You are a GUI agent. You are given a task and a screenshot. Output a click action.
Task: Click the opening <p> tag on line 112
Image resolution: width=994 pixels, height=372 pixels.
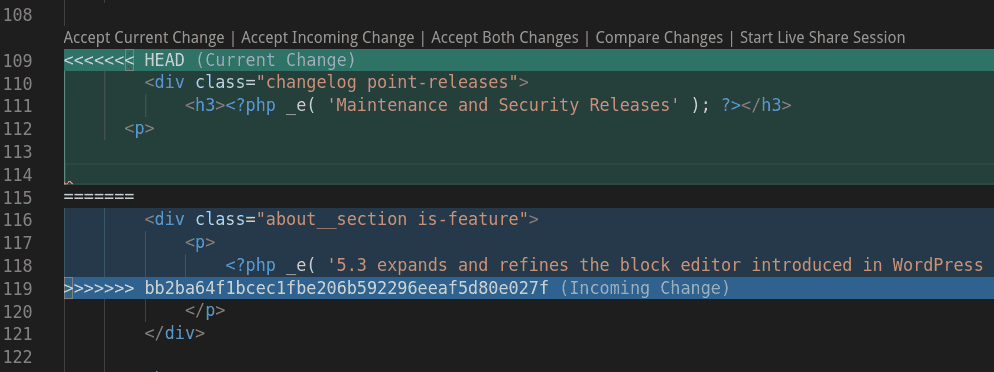click(x=139, y=129)
